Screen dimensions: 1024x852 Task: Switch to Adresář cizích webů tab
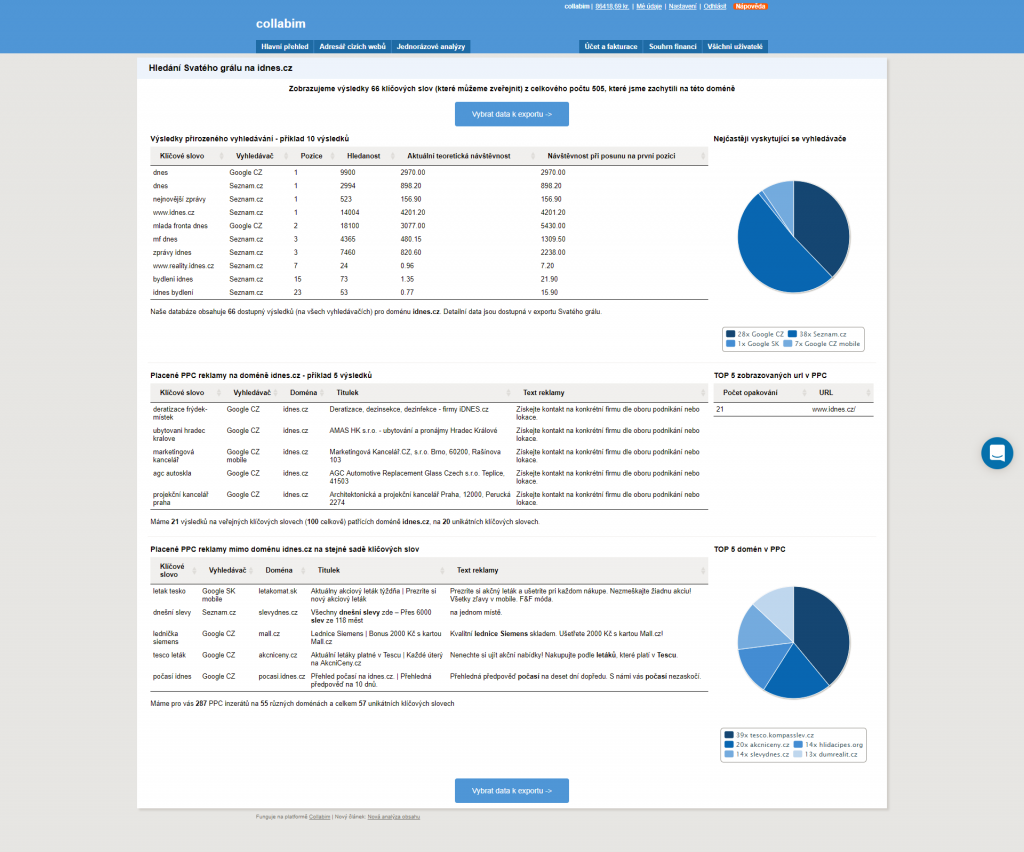(352, 46)
